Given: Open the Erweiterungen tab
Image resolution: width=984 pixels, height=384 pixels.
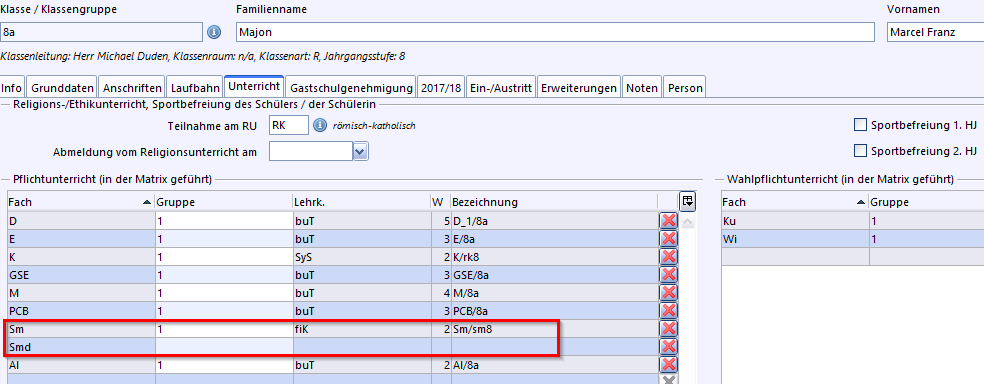Looking at the screenshot, I should click(579, 88).
